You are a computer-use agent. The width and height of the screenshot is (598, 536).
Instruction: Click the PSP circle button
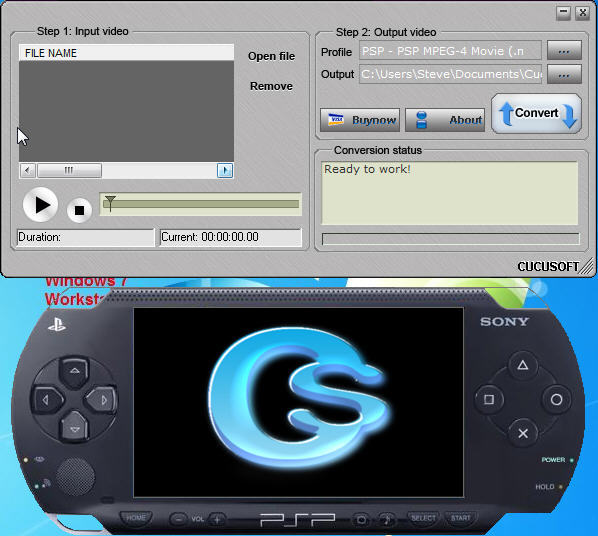(x=556, y=399)
